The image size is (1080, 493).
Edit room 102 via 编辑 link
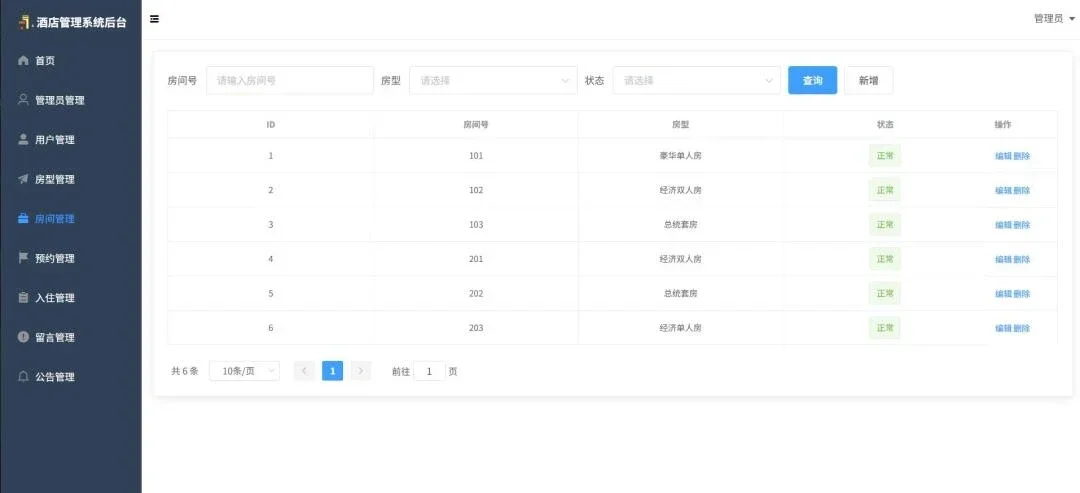pos(1003,191)
